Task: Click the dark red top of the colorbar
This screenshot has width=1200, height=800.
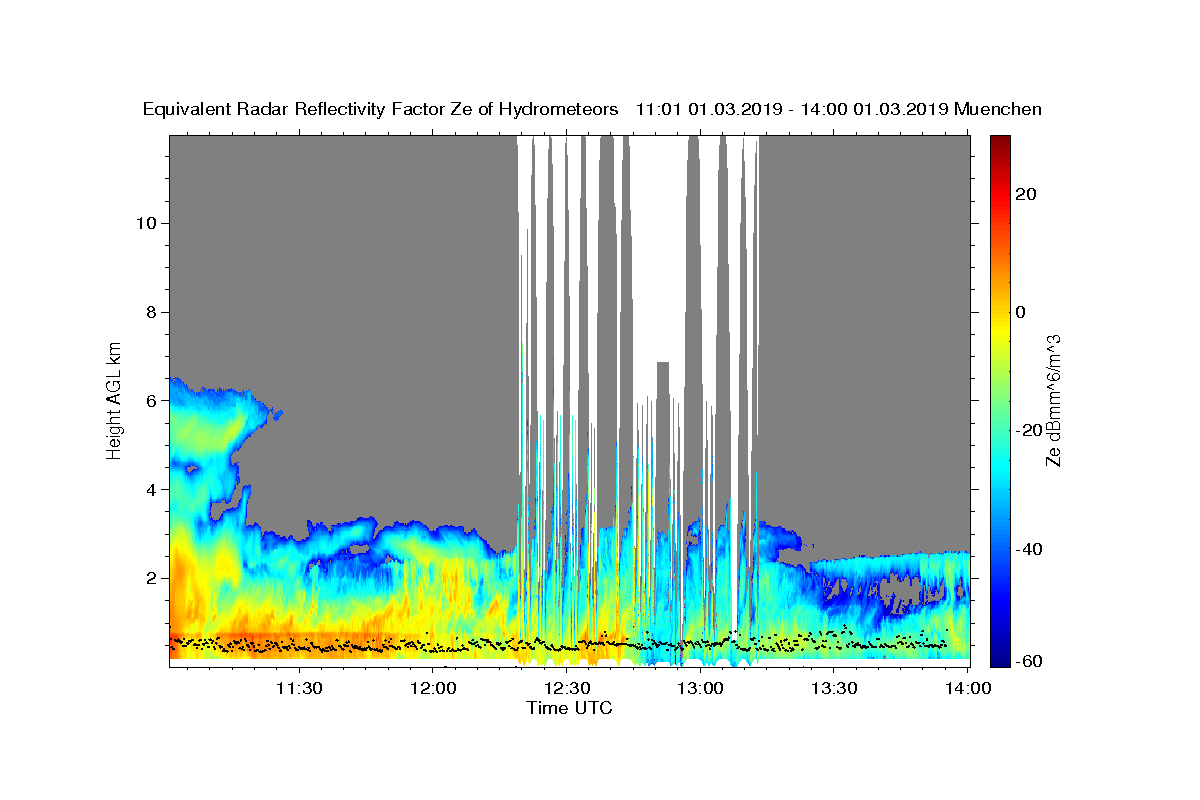Action: tap(1000, 143)
